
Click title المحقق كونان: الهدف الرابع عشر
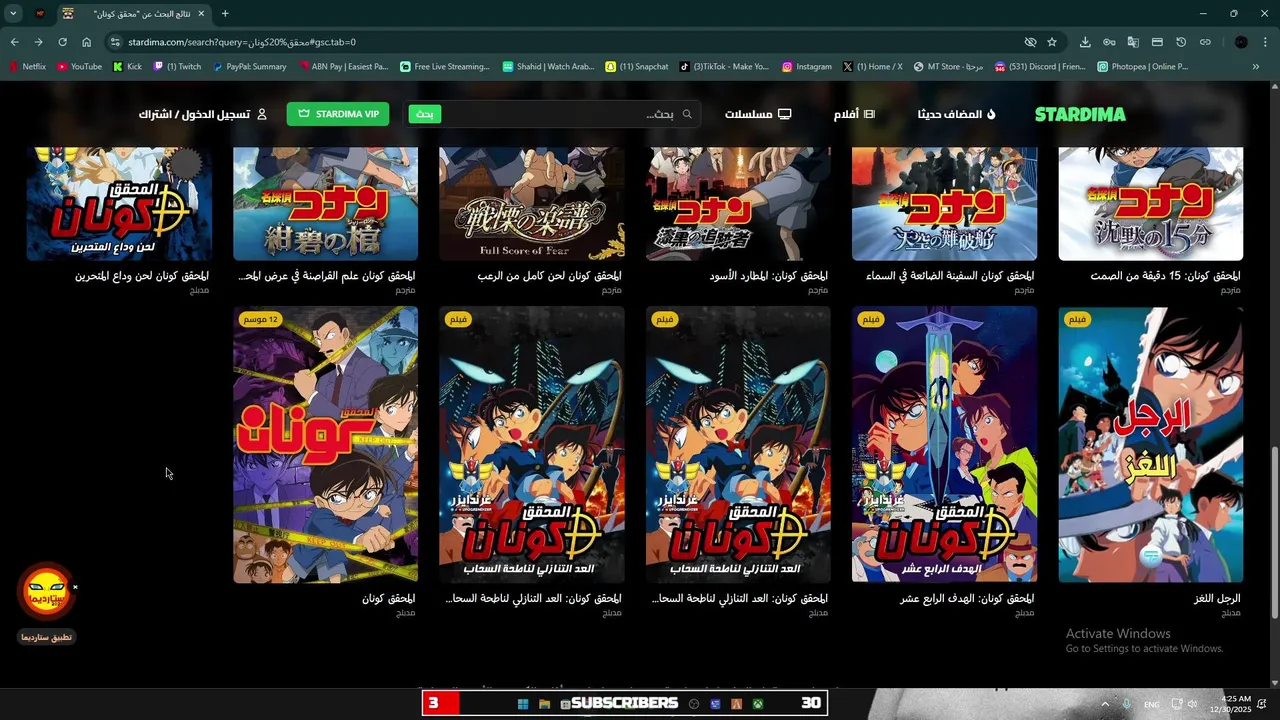(x=967, y=599)
